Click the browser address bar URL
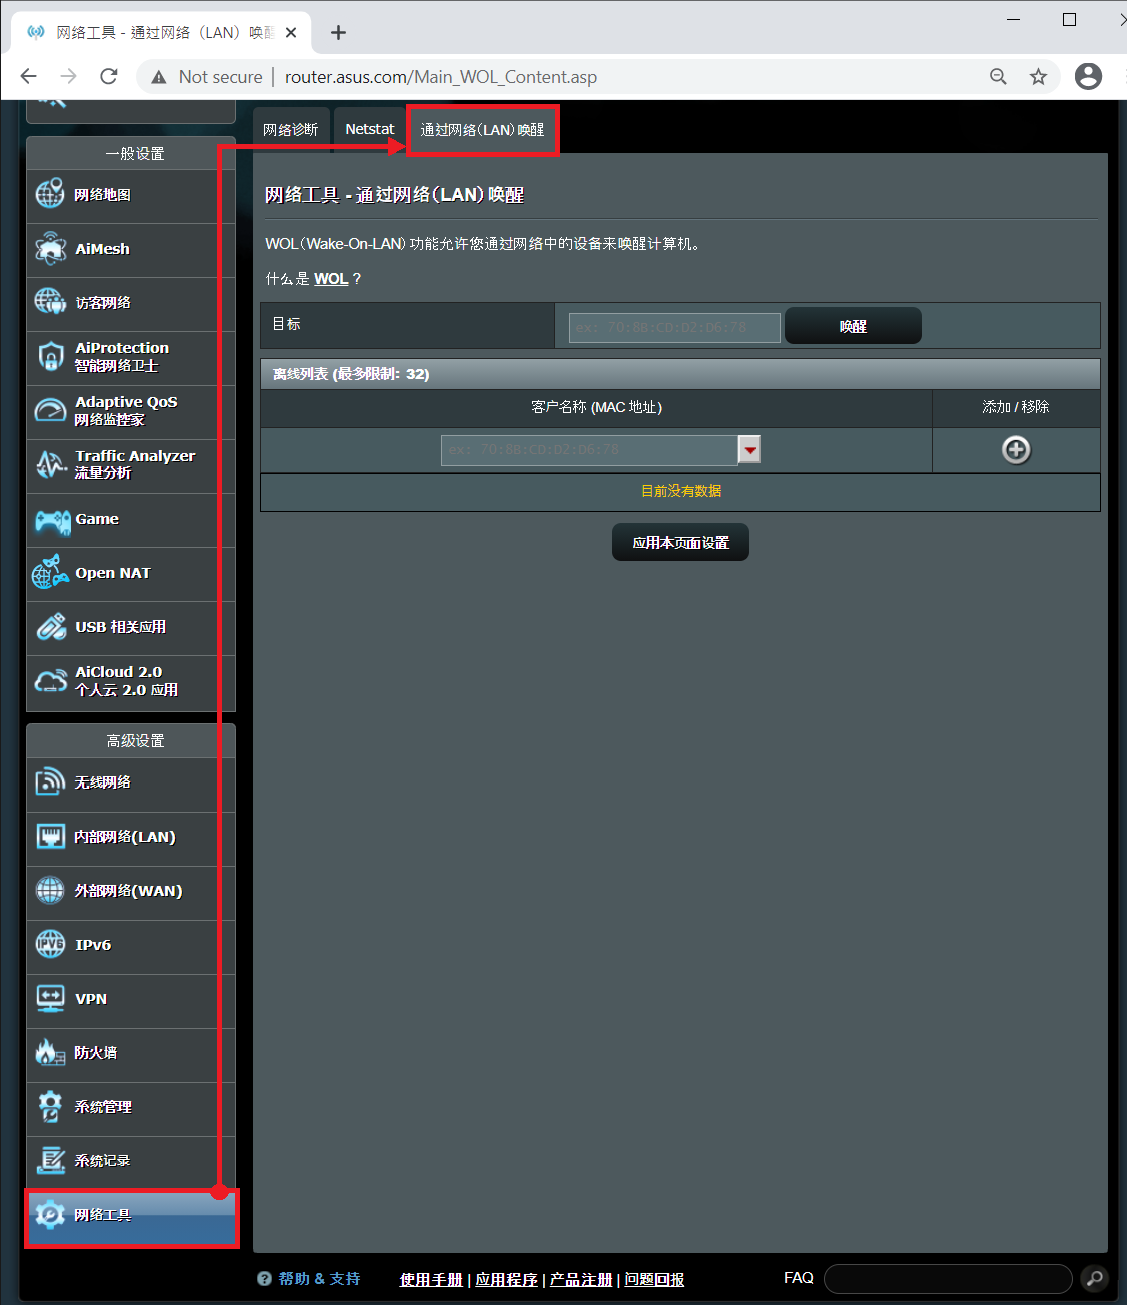The height and width of the screenshot is (1305, 1127). [x=441, y=77]
